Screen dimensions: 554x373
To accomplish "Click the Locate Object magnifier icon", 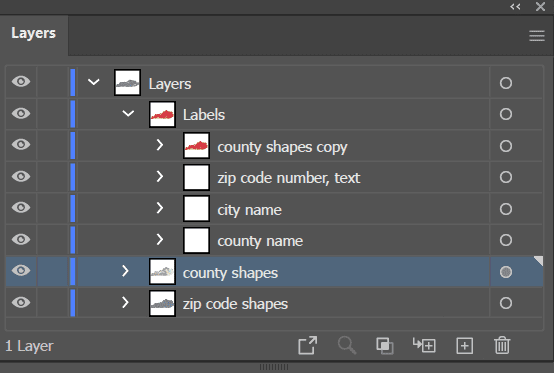I will [347, 345].
